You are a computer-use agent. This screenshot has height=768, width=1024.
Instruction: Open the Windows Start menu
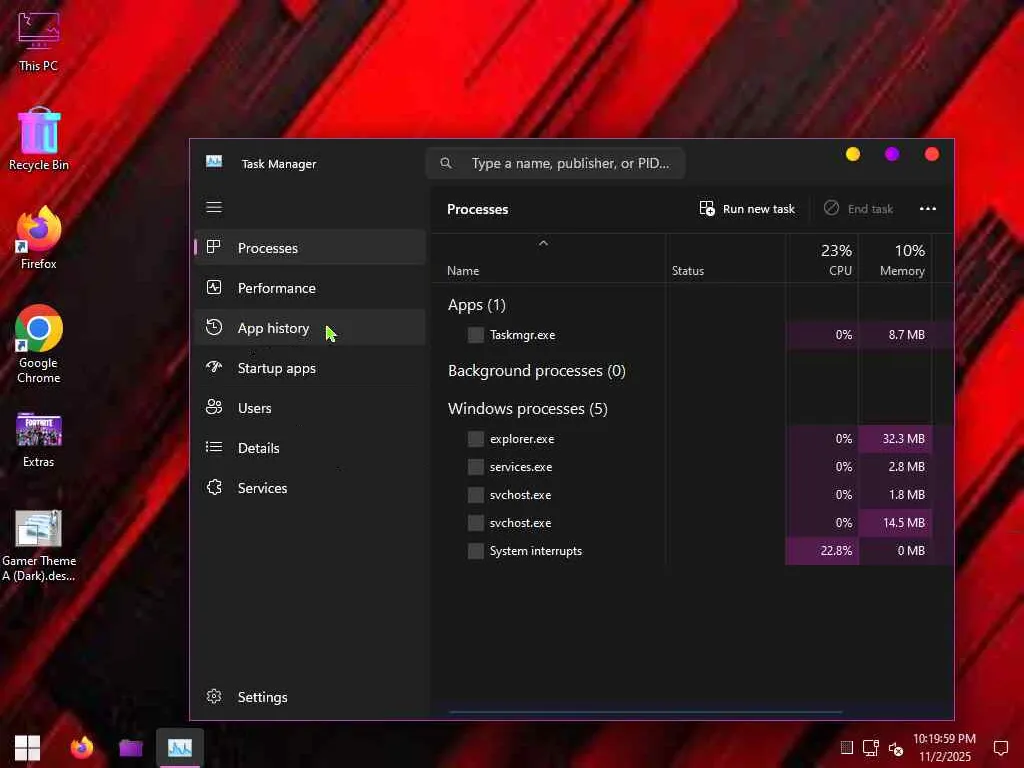tap(27, 748)
